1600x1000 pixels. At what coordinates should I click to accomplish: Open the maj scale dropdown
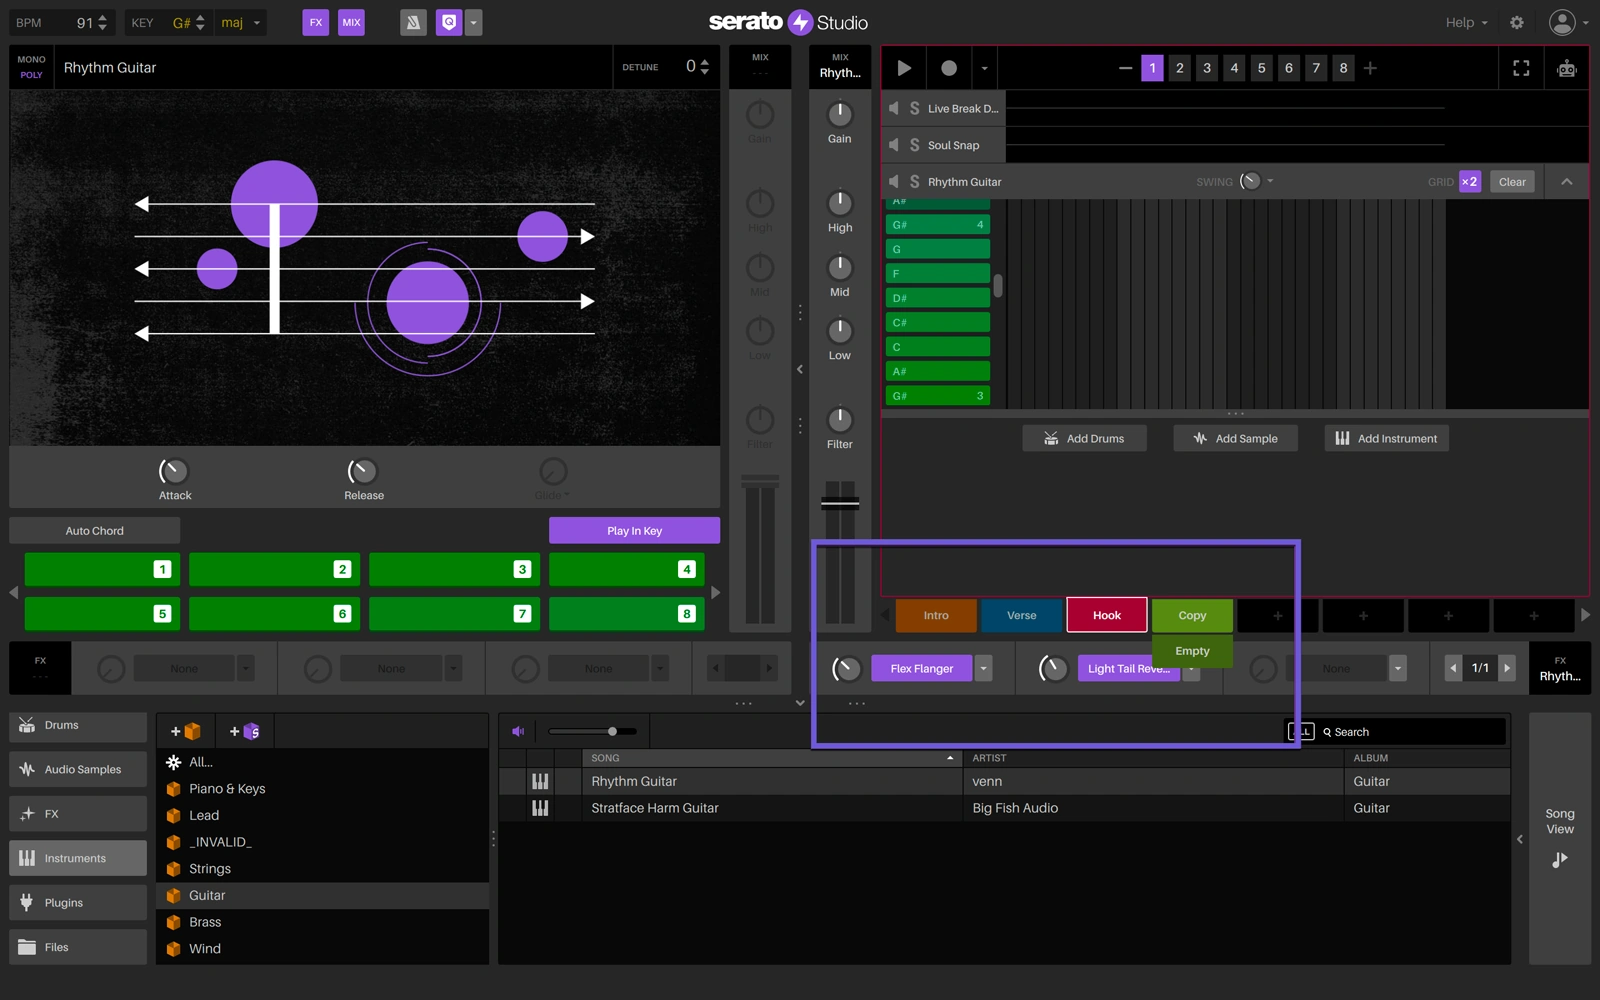(x=241, y=22)
